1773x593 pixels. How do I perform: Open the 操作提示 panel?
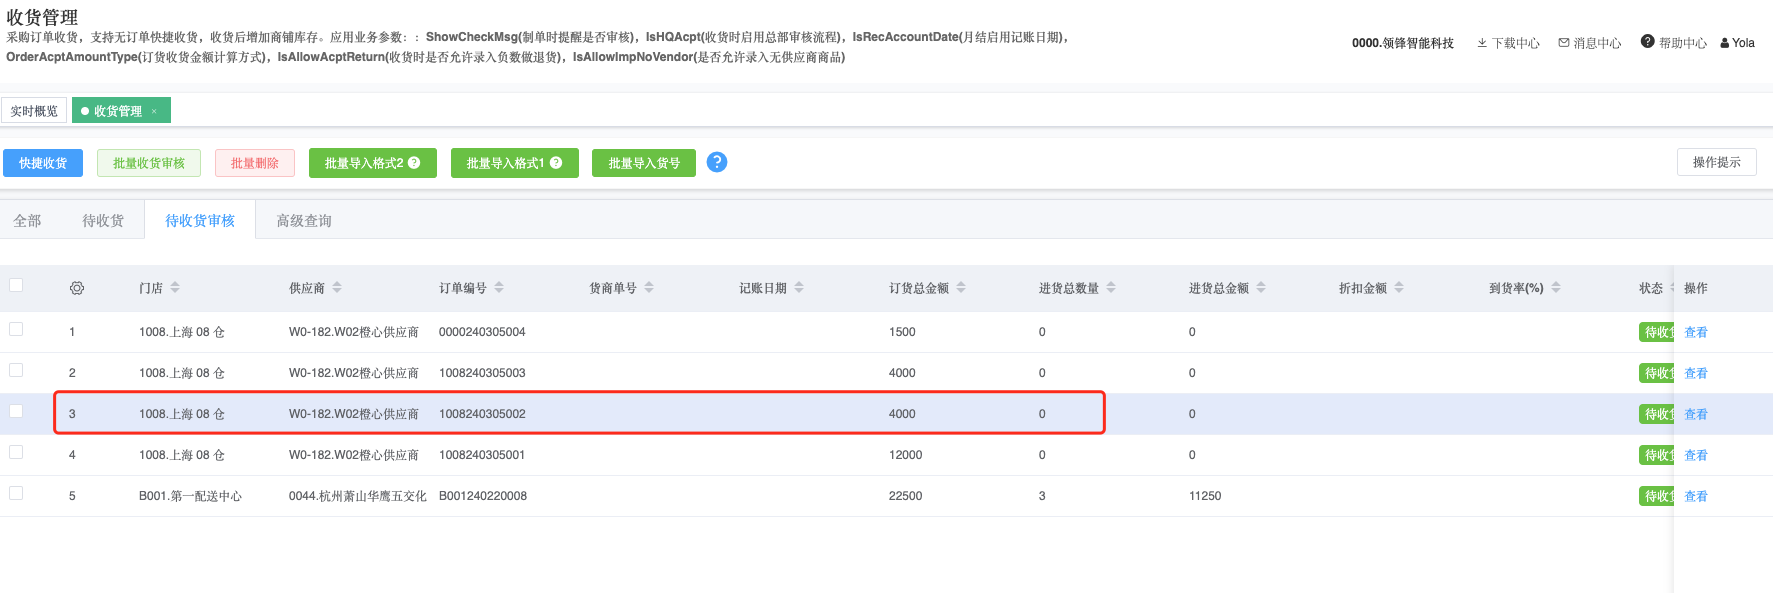[x=1717, y=162]
